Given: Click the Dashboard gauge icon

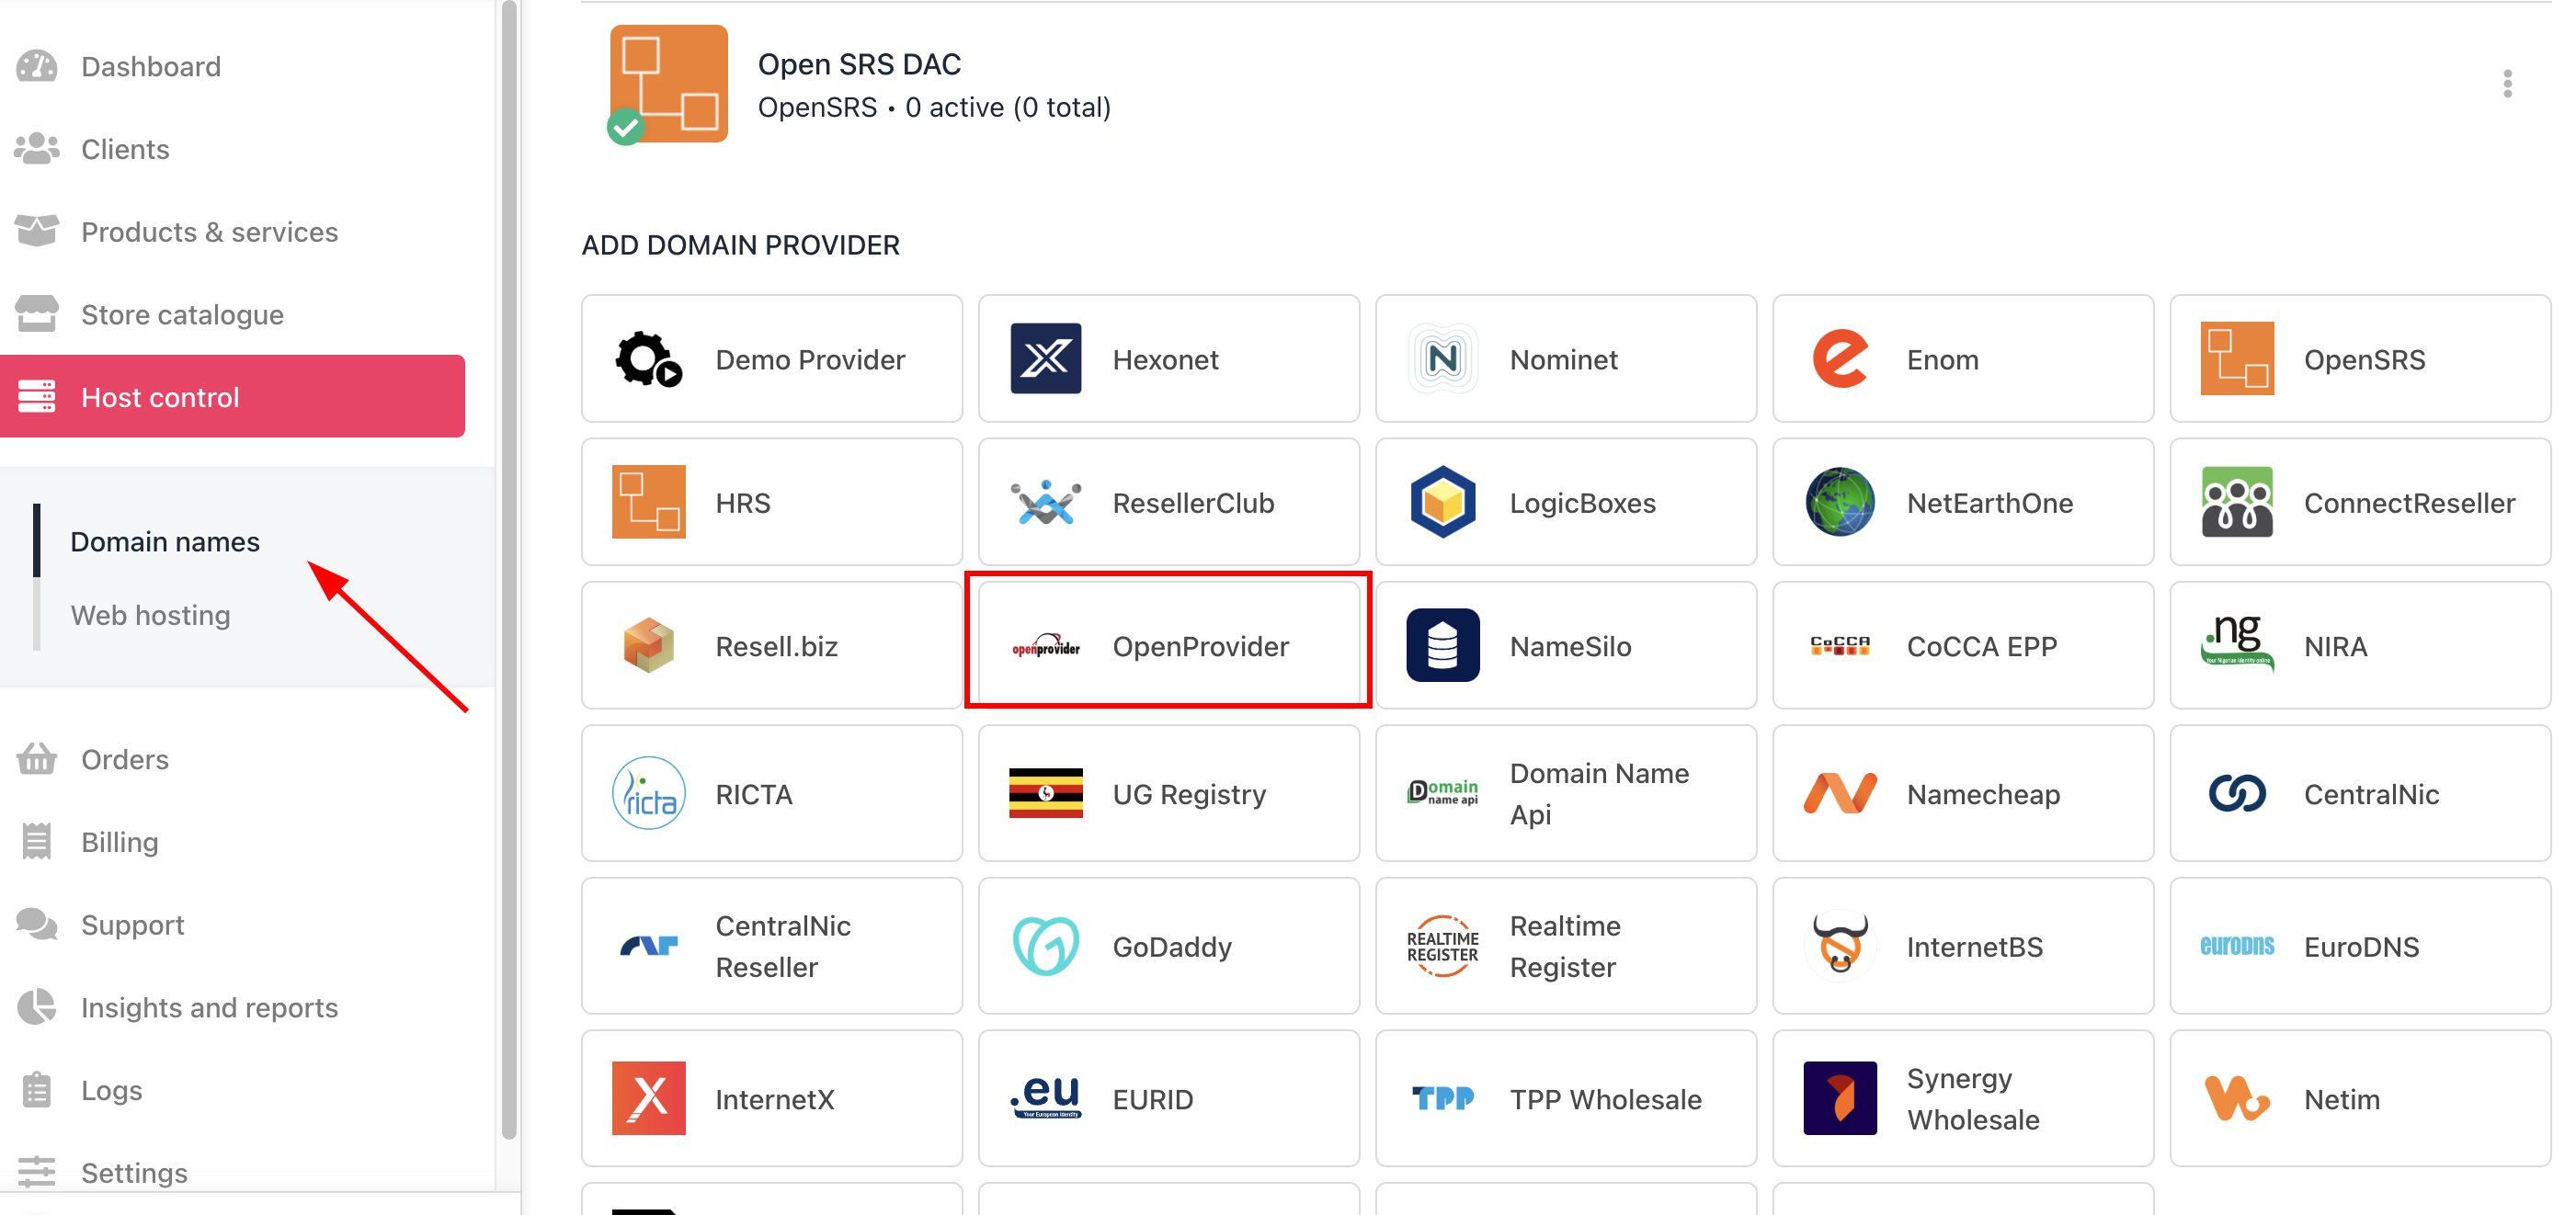Looking at the screenshot, I should (37, 66).
